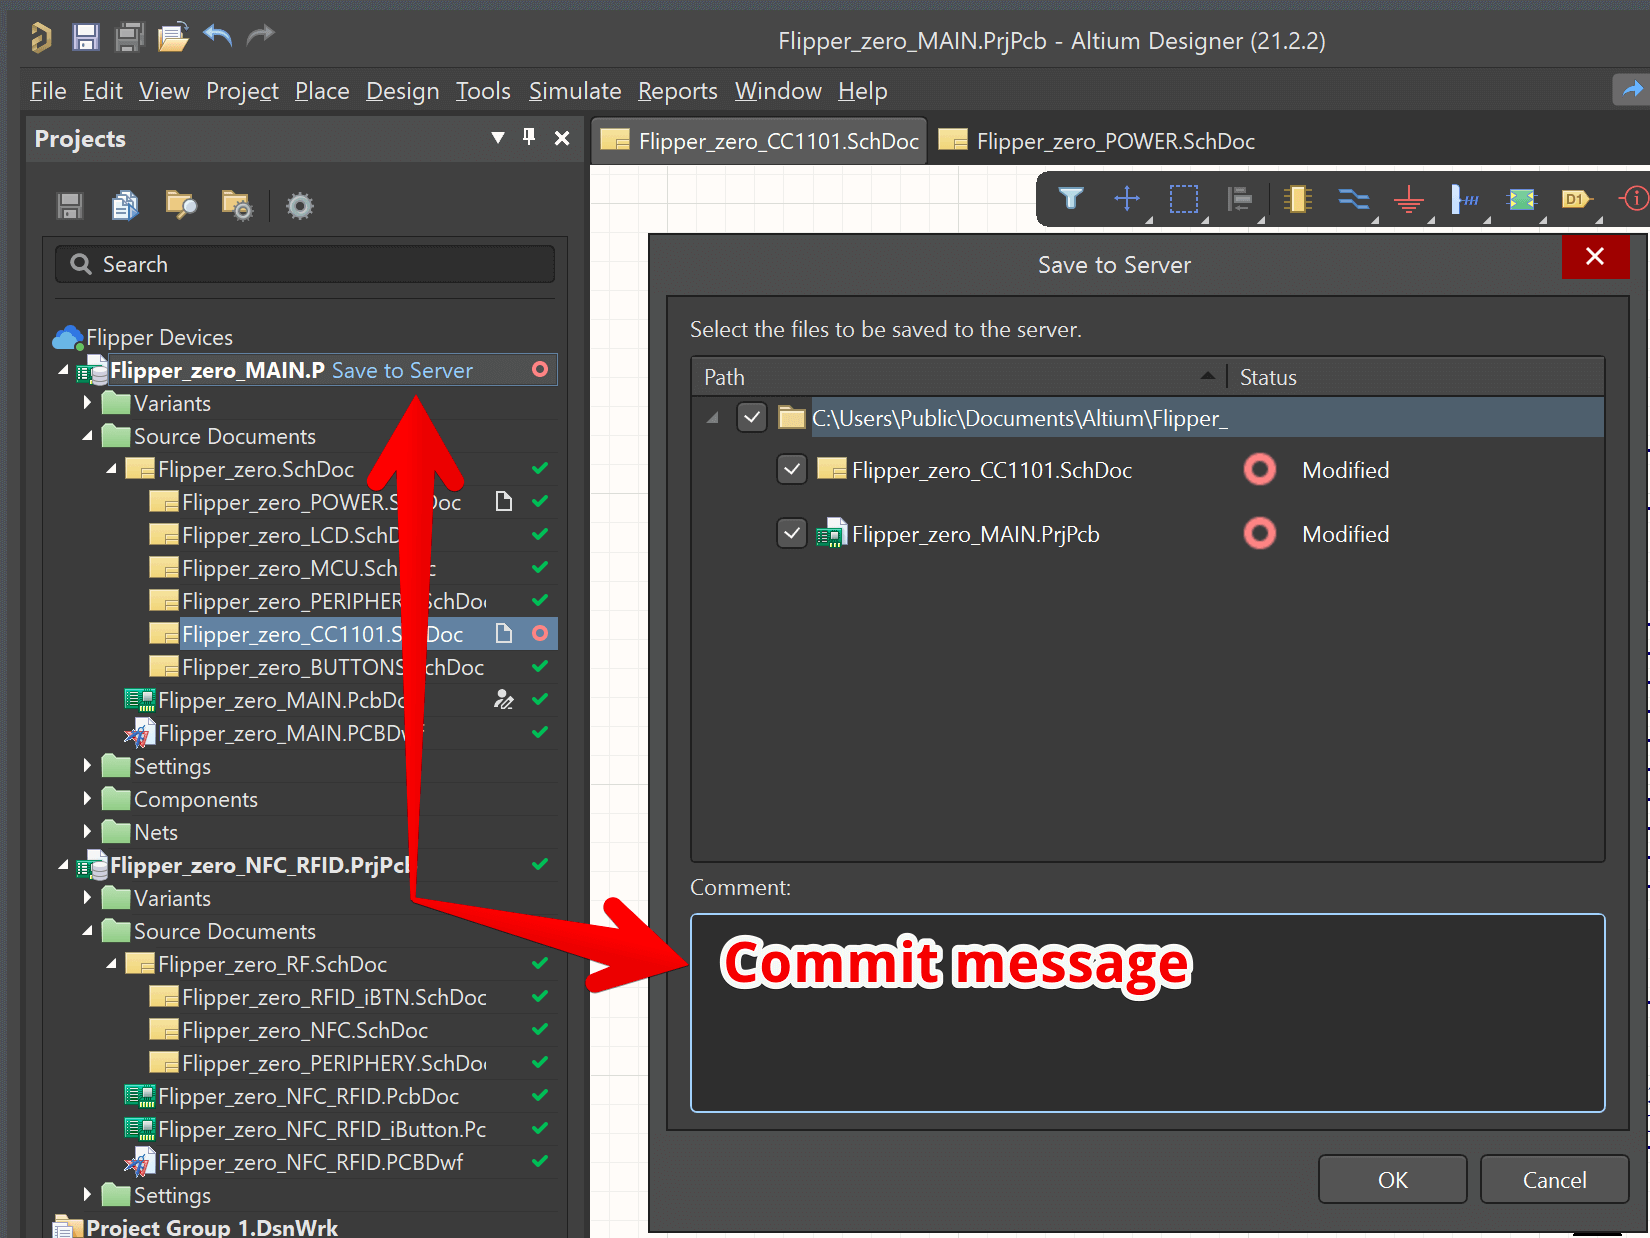Click Projects panel folder settings icon

point(237,206)
